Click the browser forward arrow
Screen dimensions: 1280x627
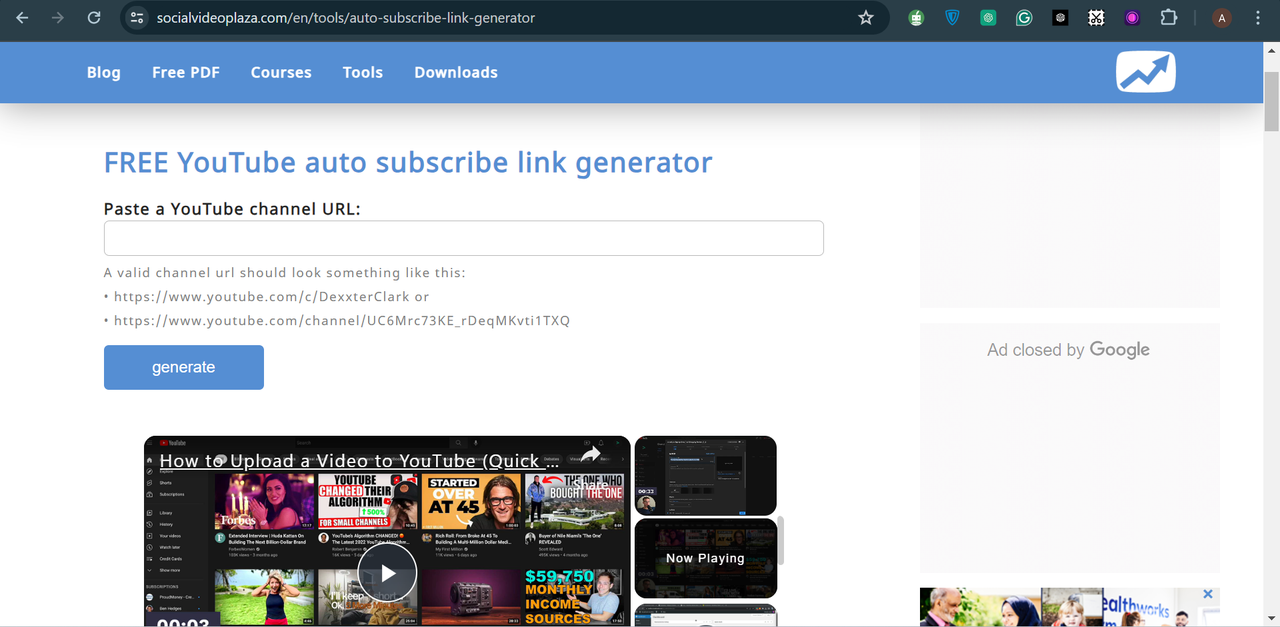pos(58,18)
